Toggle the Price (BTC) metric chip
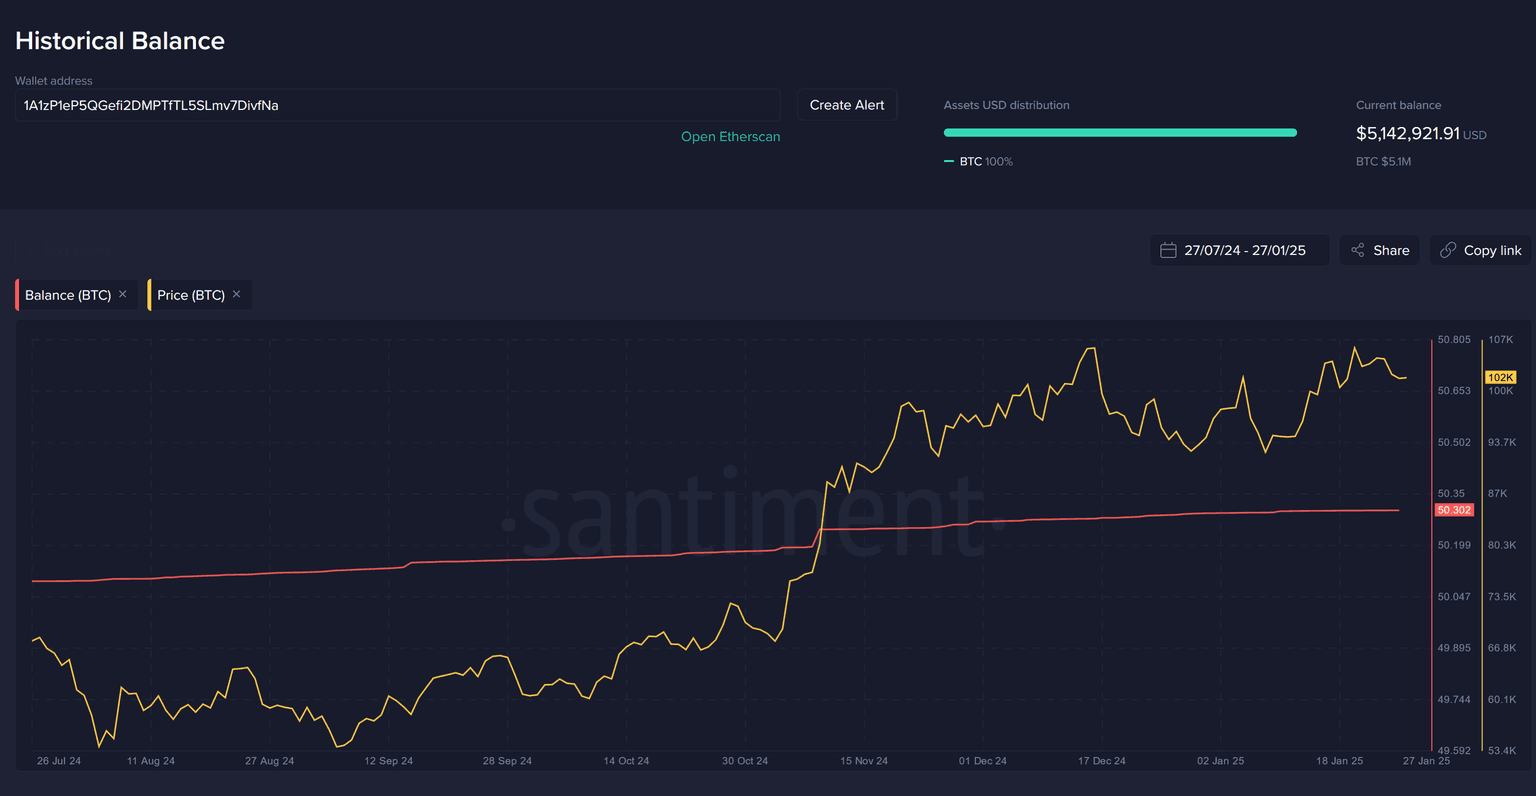 [x=191, y=295]
